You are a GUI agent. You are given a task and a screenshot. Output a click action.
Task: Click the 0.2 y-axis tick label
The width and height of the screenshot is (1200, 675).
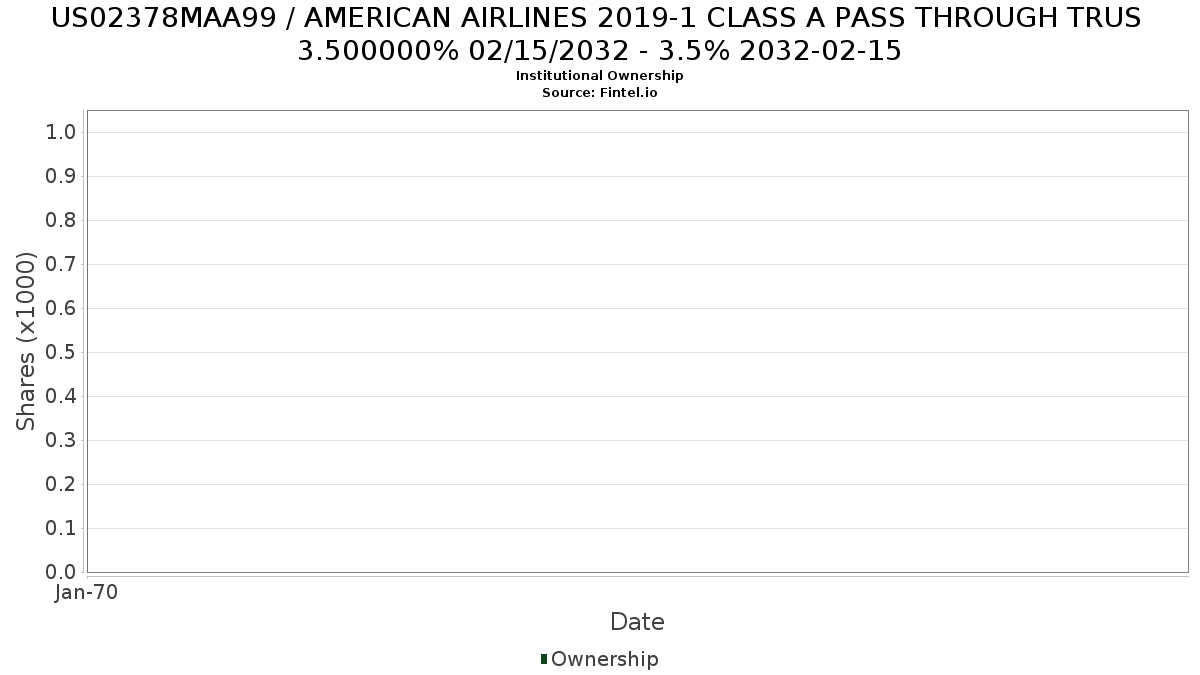click(x=62, y=484)
